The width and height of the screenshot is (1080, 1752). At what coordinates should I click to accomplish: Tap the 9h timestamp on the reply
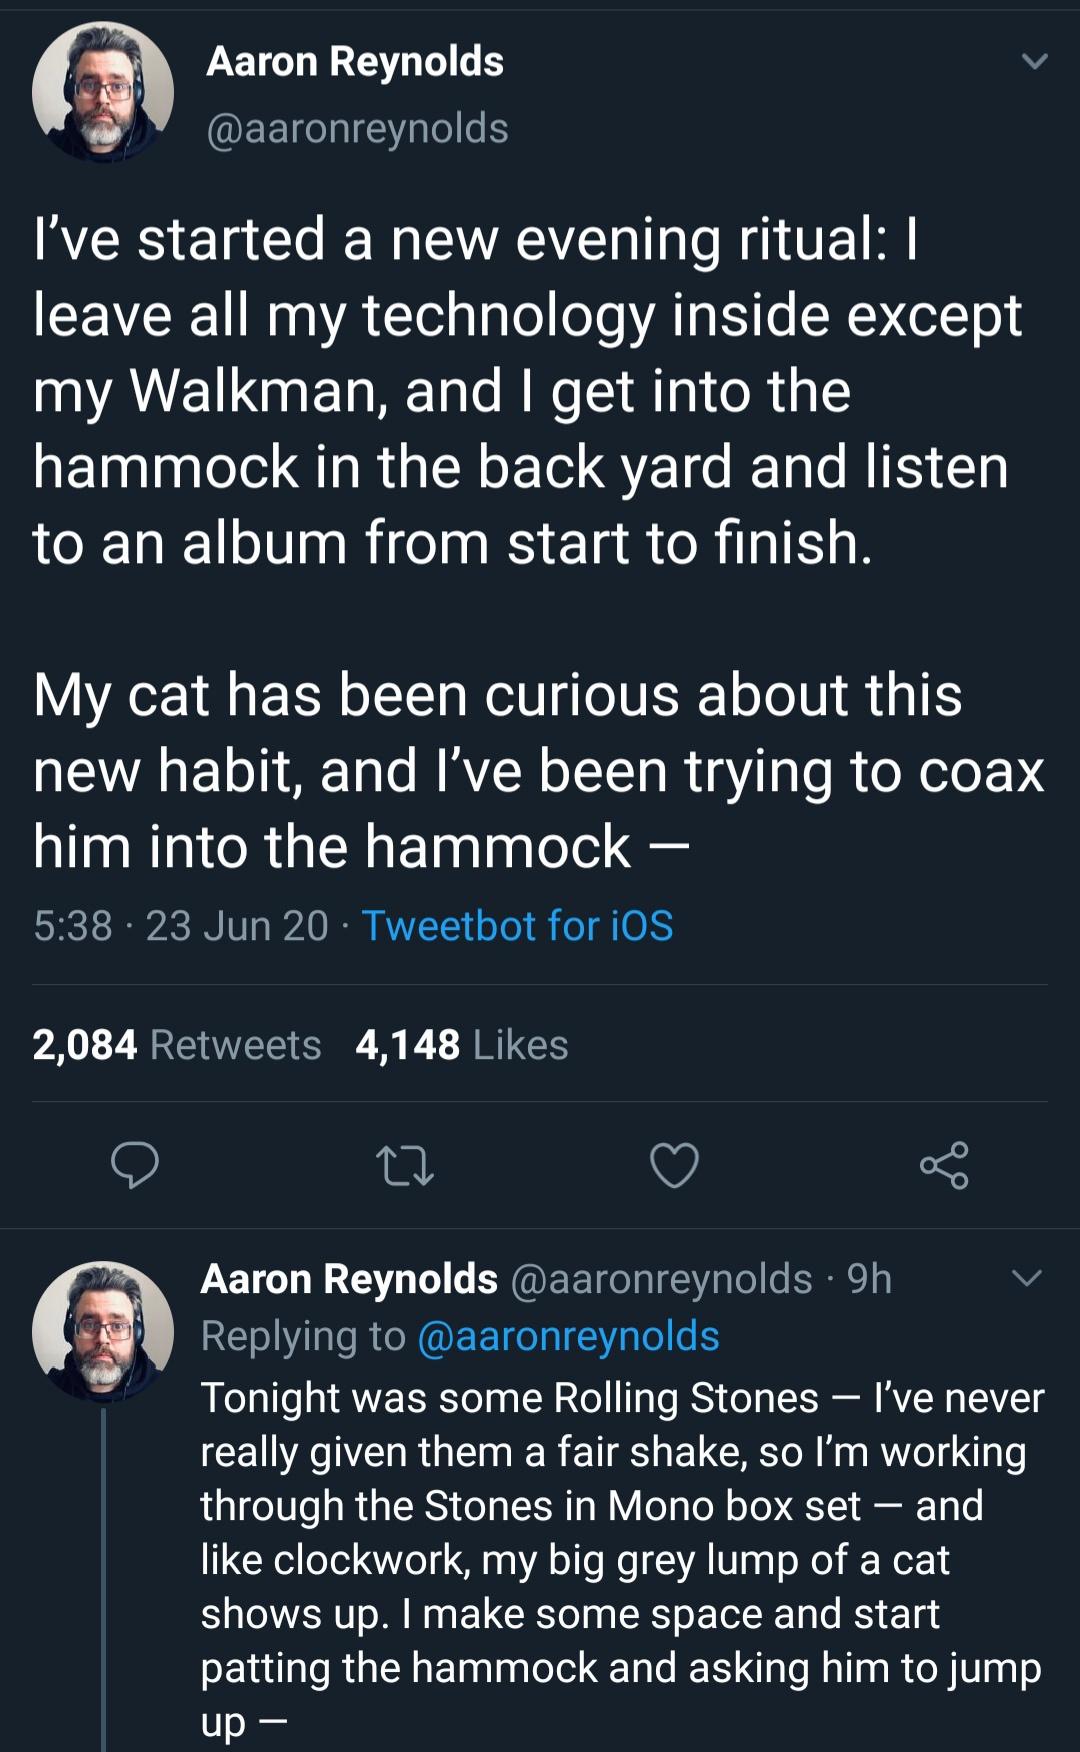[869, 1279]
